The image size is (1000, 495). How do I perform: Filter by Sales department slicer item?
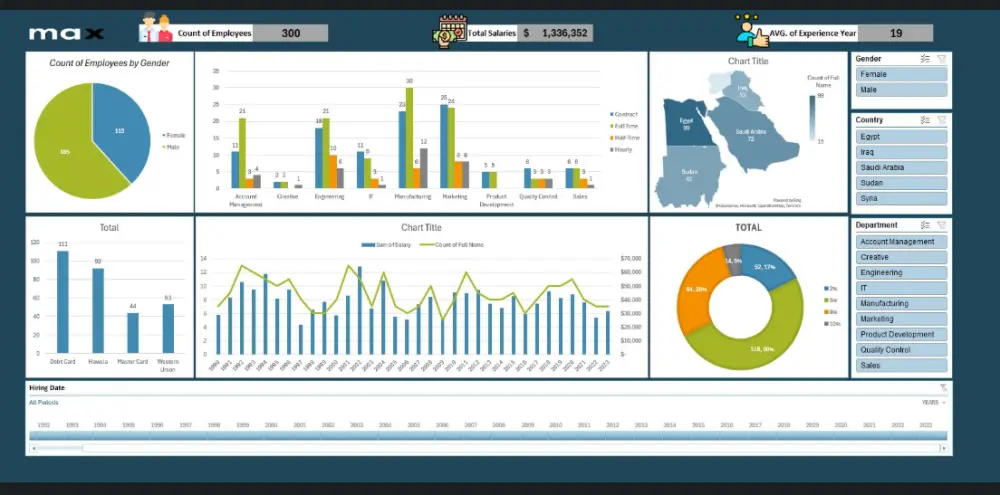point(901,366)
